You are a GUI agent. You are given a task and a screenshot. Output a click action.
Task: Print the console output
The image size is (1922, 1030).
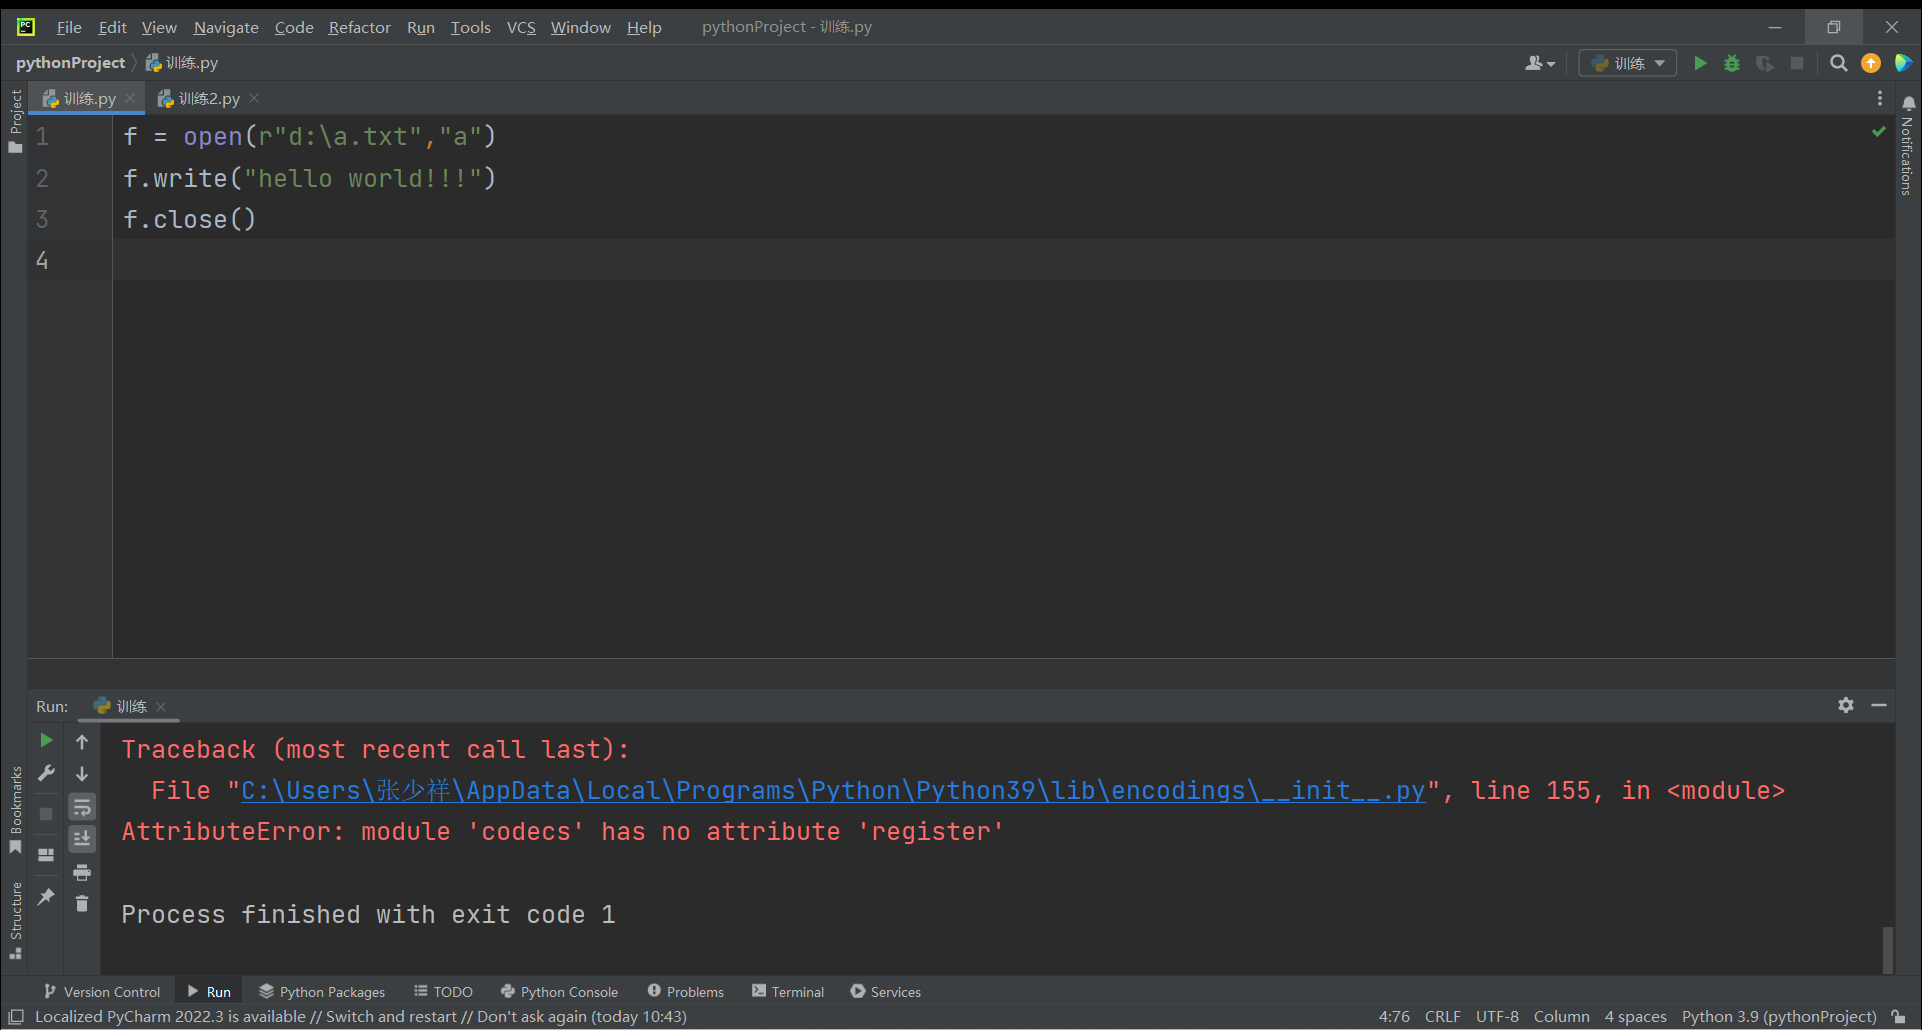pyautogui.click(x=82, y=872)
